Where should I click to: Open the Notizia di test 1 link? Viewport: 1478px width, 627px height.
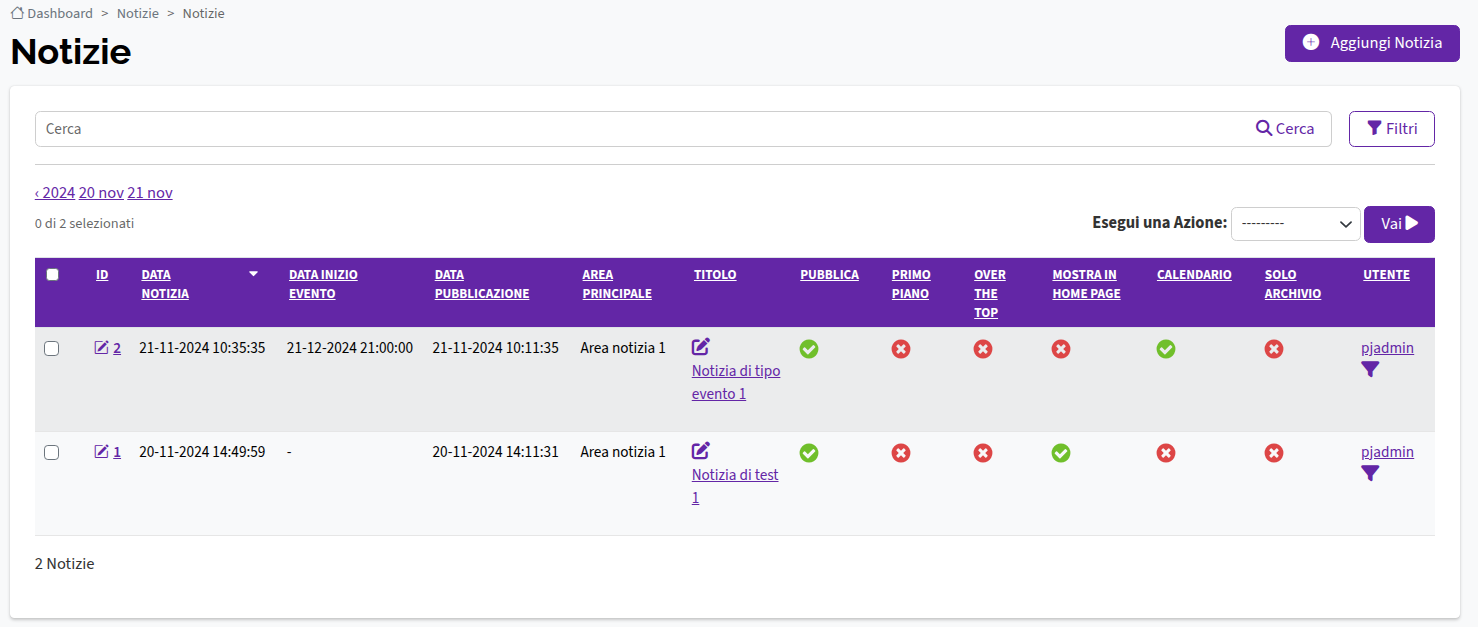coord(735,486)
